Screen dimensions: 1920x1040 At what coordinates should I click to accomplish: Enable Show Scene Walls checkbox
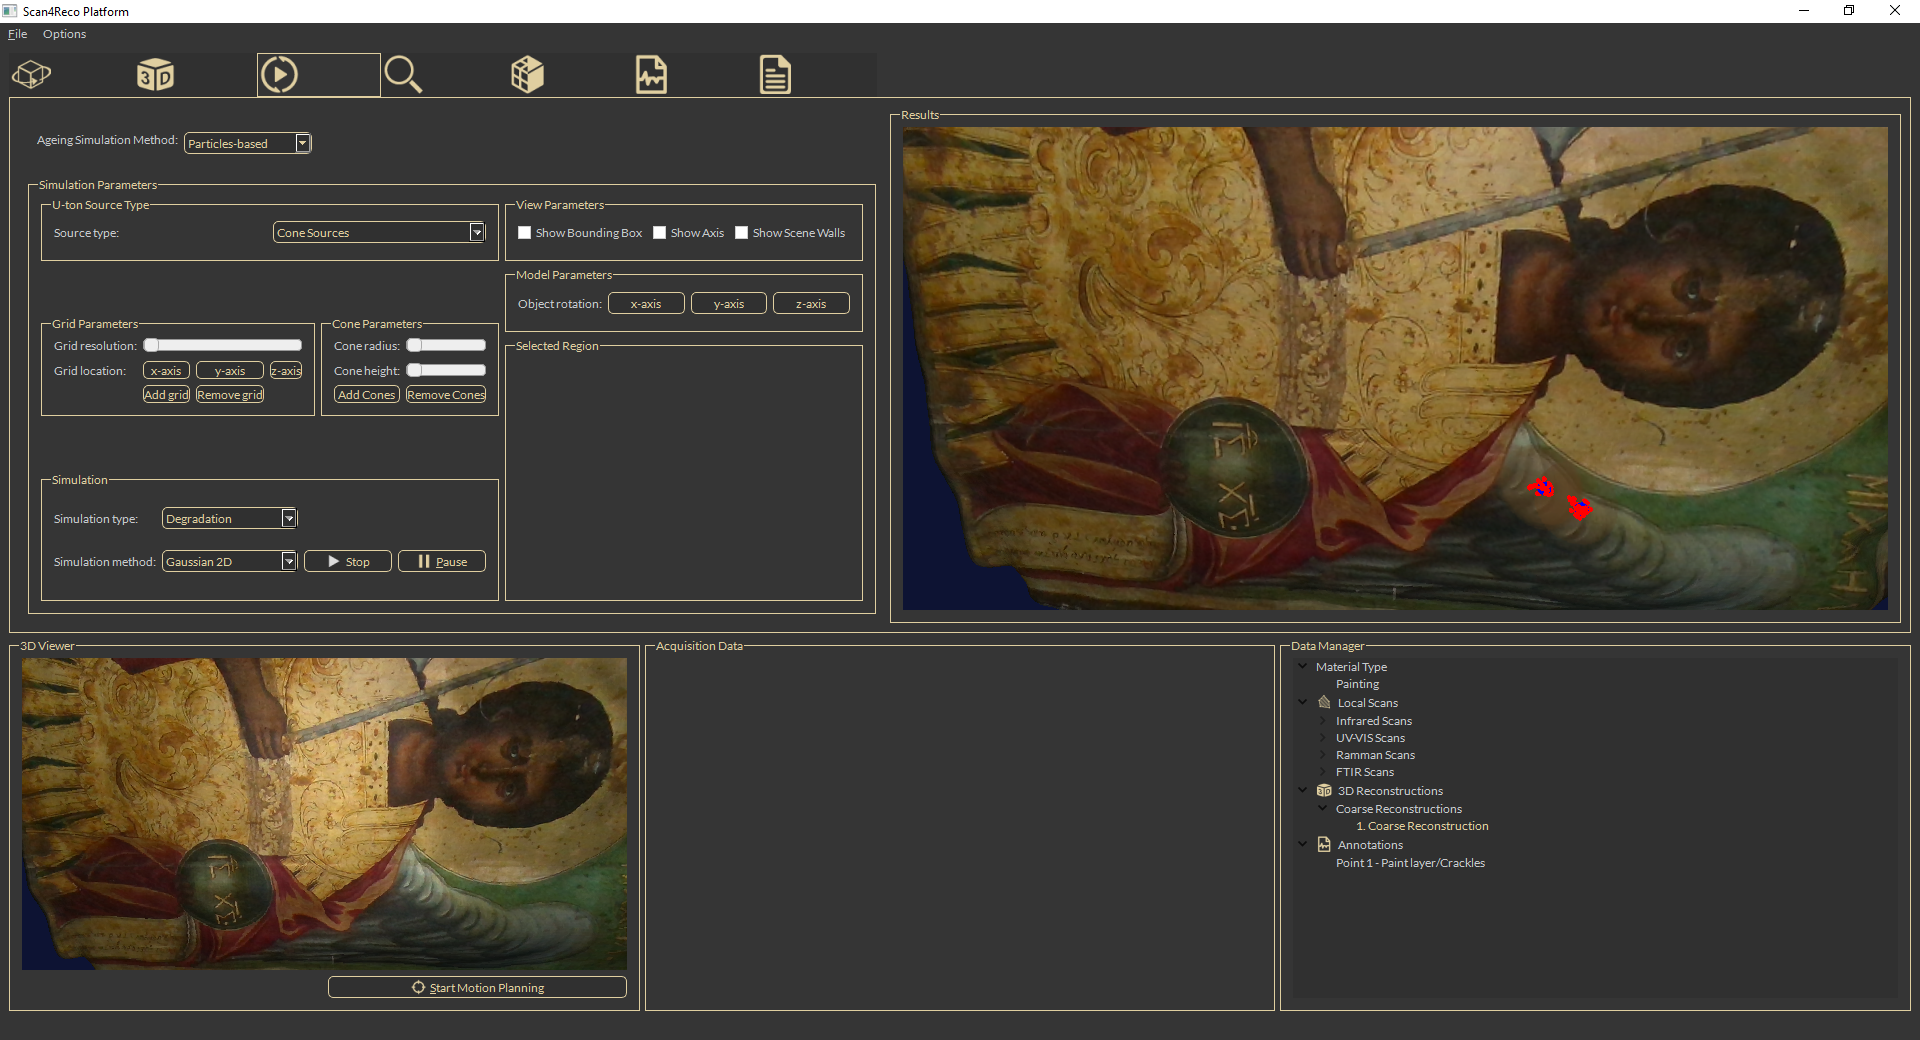coord(741,233)
